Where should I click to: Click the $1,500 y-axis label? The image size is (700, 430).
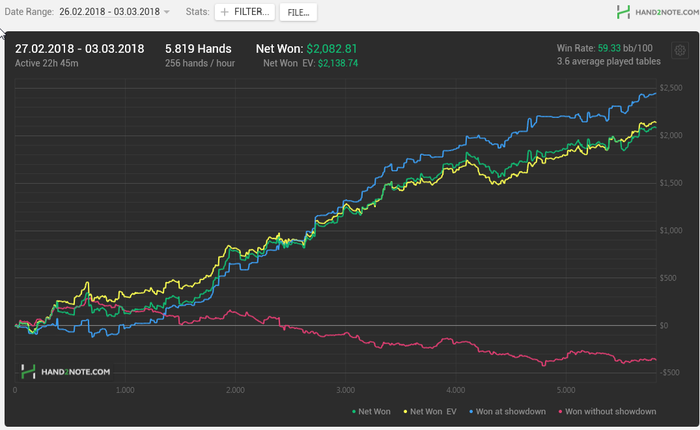[x=671, y=183]
